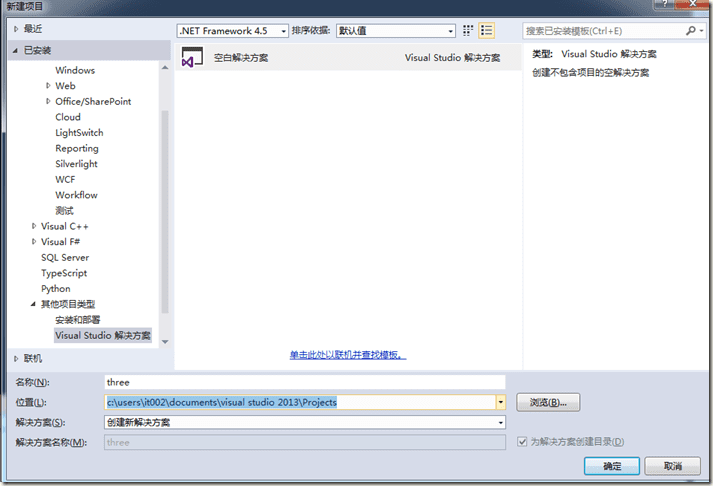Expand the 最近 (Recent) section
This screenshot has height=486, width=713.
point(16,29)
